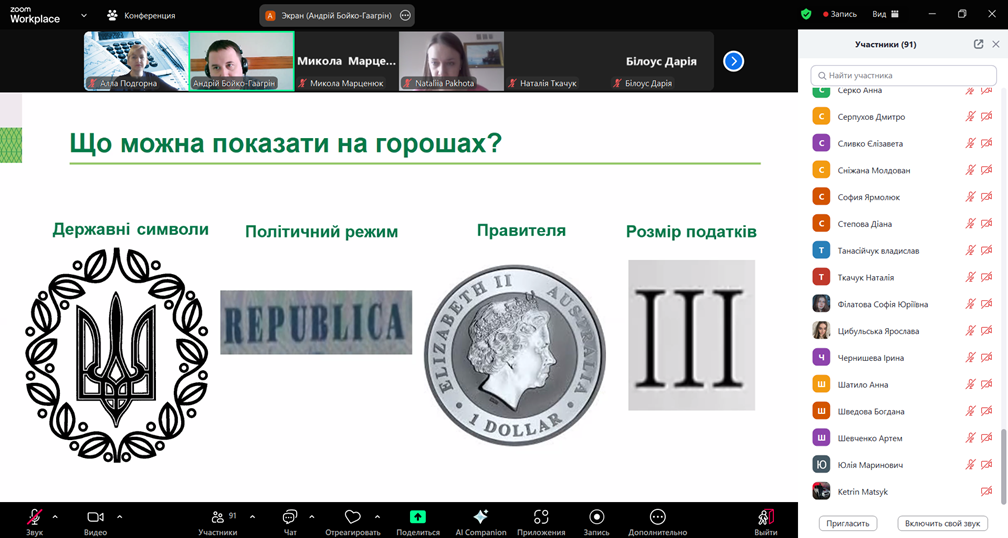
Task: Focus the Найти участника search field
Action: pos(903,75)
